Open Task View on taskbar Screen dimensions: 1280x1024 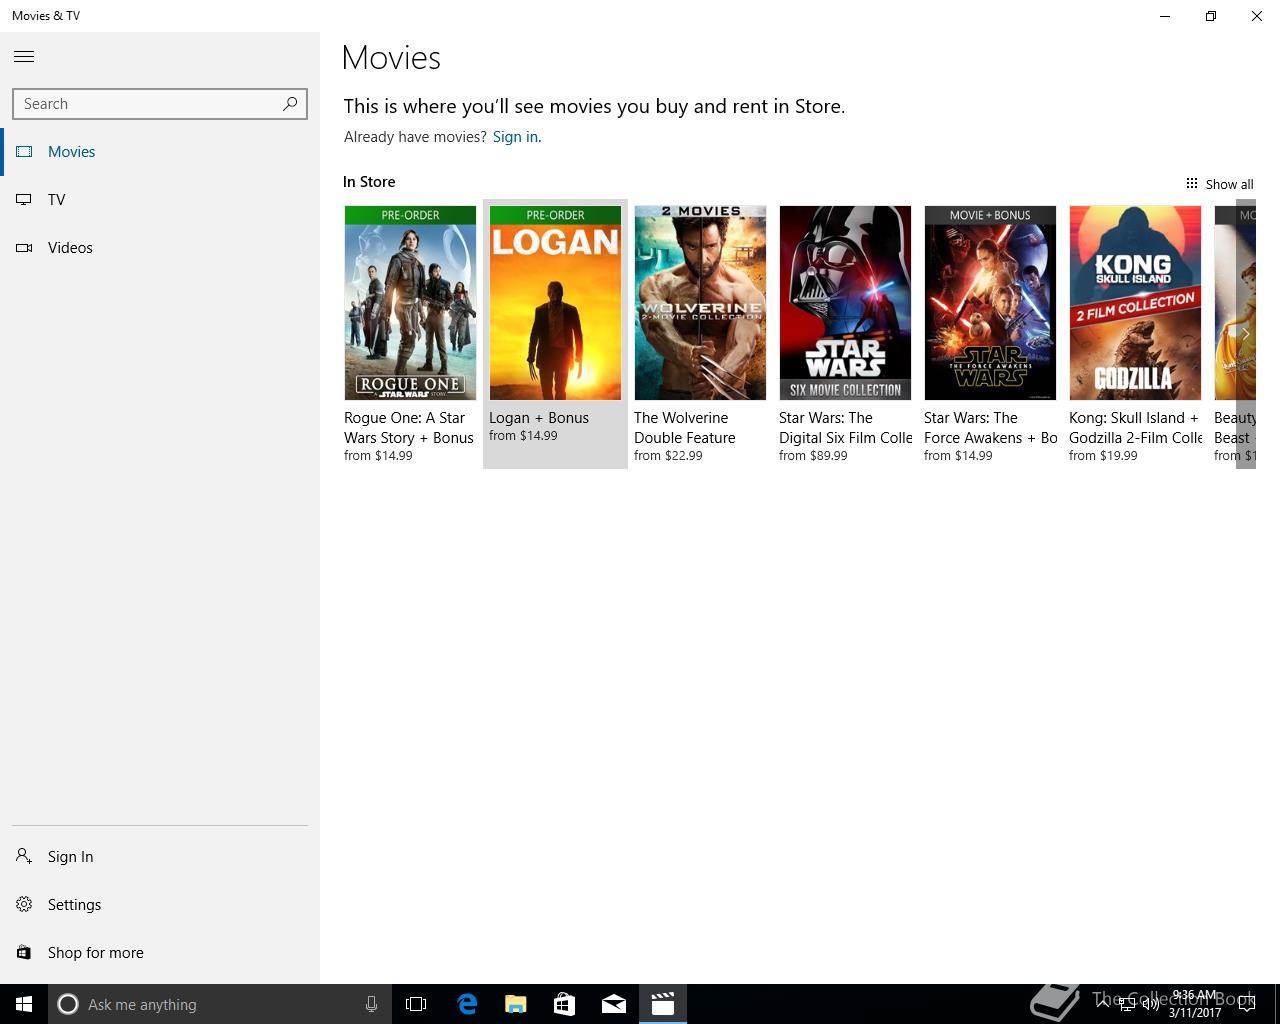(416, 1004)
